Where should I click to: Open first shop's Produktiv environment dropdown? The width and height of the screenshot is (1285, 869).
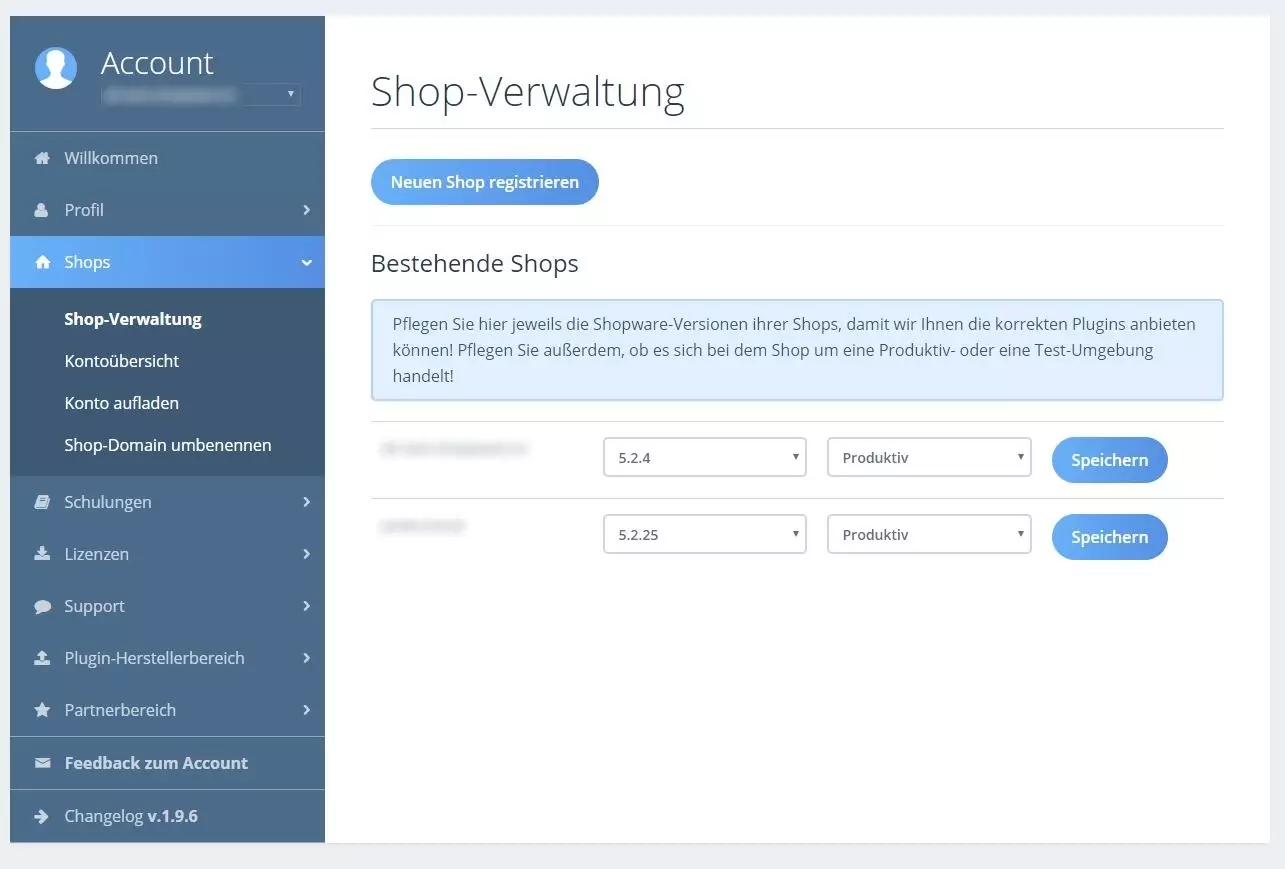[928, 458]
